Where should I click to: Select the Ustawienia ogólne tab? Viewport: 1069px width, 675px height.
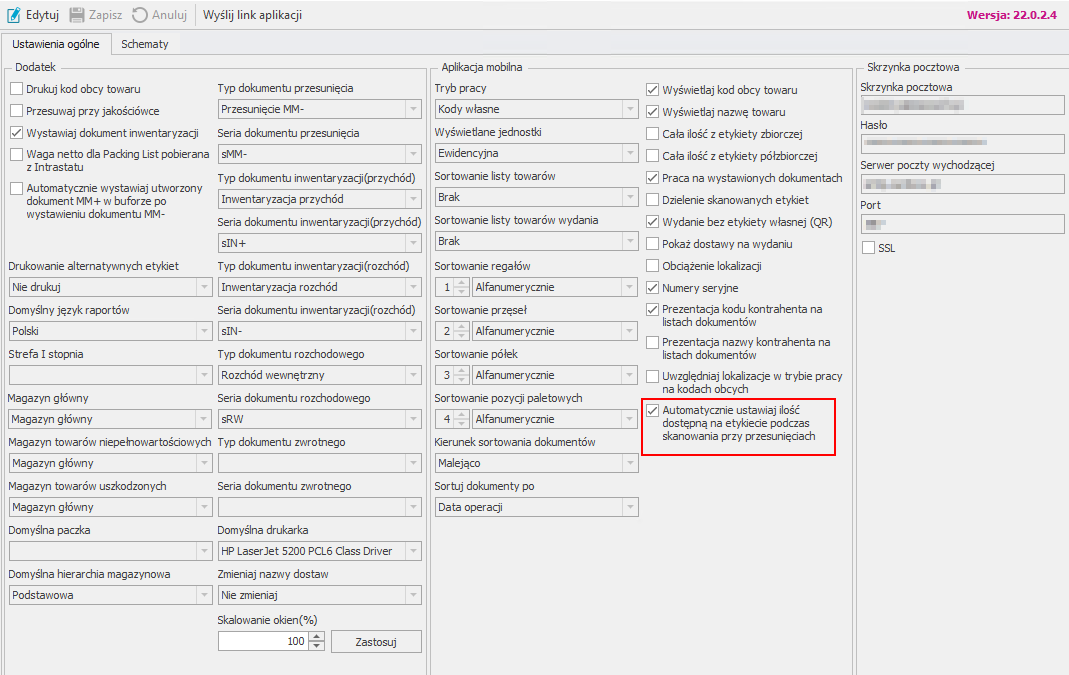pyautogui.click(x=55, y=44)
